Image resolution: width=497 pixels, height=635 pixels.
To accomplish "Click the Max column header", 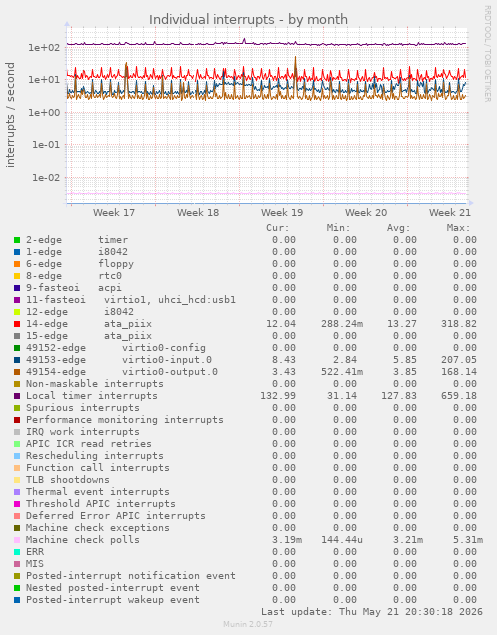I will [x=458, y=228].
